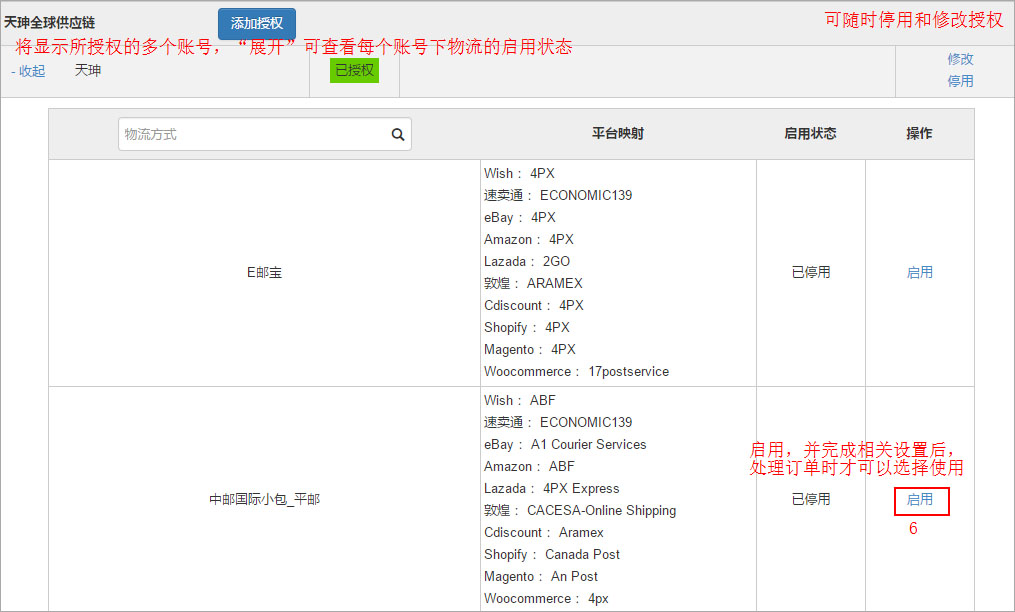Select the E邮宝 row name
Screen dimensions: 1015x612
tap(264, 272)
